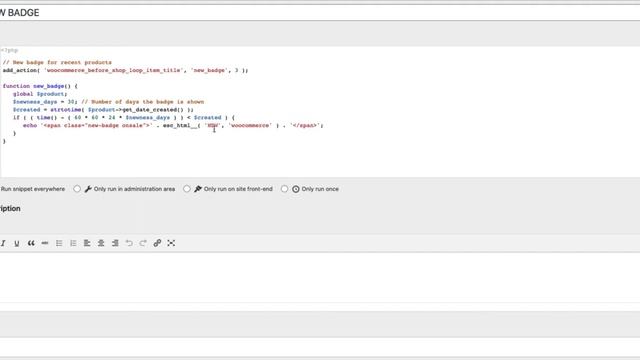The width and height of the screenshot is (640, 360).
Task: Create a bulleted list in description
Action: 59,243
